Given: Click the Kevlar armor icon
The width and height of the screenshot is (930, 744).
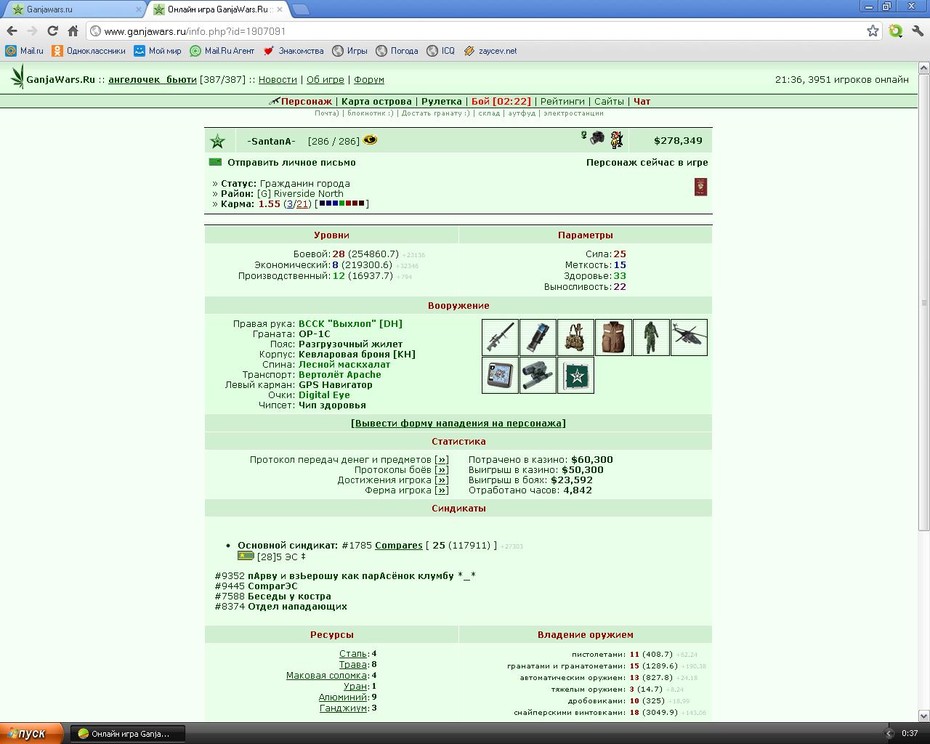Looking at the screenshot, I should point(613,337).
